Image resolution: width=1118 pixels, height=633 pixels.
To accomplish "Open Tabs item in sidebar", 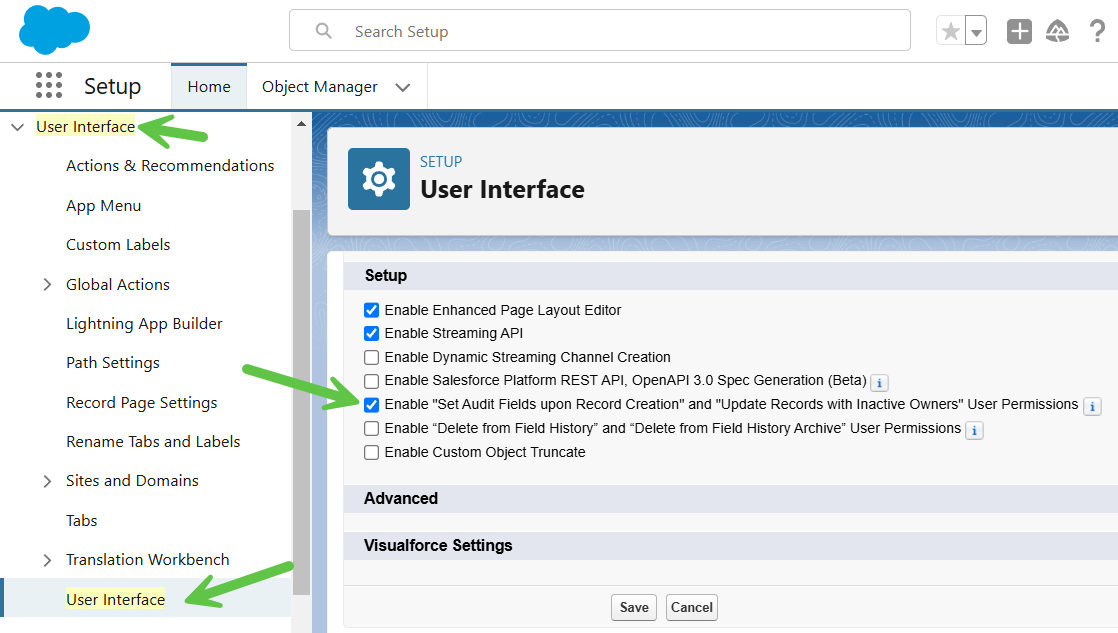I will pyautogui.click(x=81, y=520).
